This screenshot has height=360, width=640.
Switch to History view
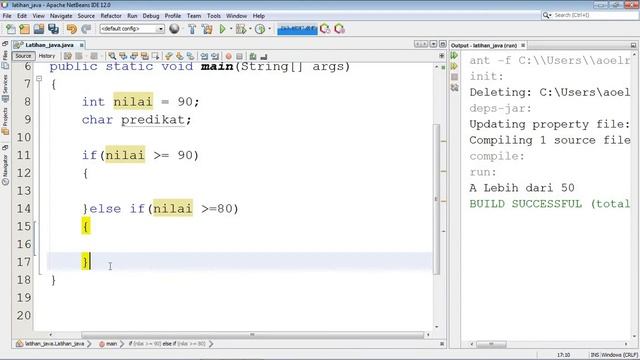click(x=47, y=56)
